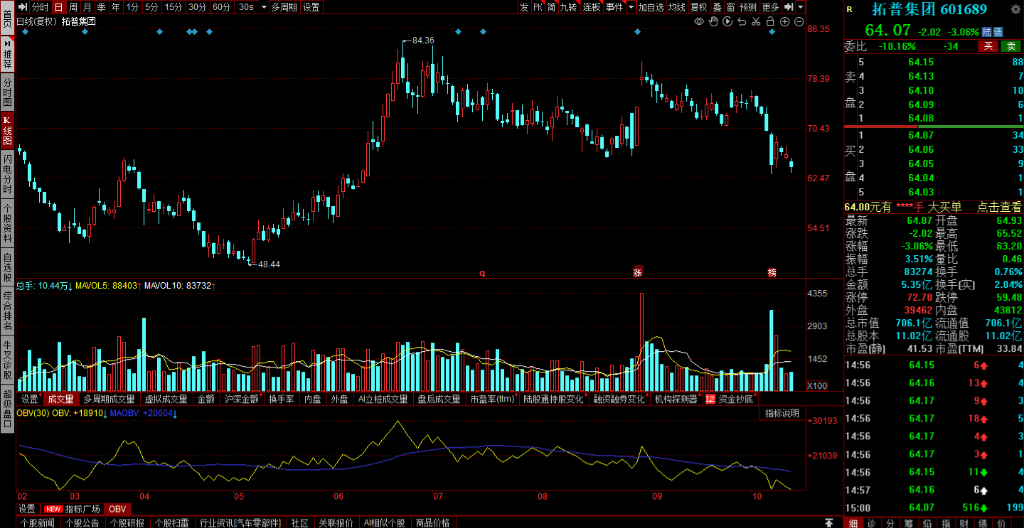Click the 指标说明 button
1024x528 pixels.
[782, 413]
